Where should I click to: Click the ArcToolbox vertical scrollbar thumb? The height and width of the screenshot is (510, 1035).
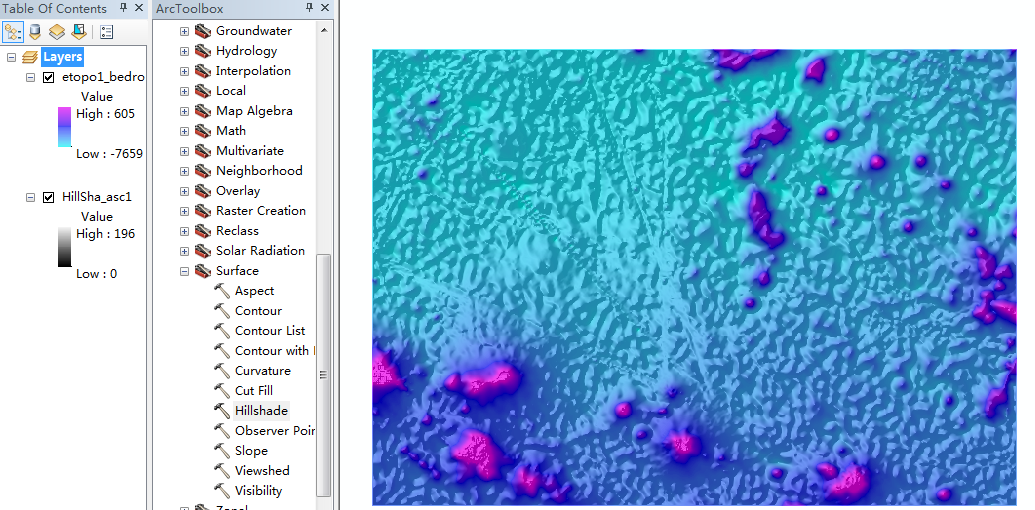tap(323, 375)
